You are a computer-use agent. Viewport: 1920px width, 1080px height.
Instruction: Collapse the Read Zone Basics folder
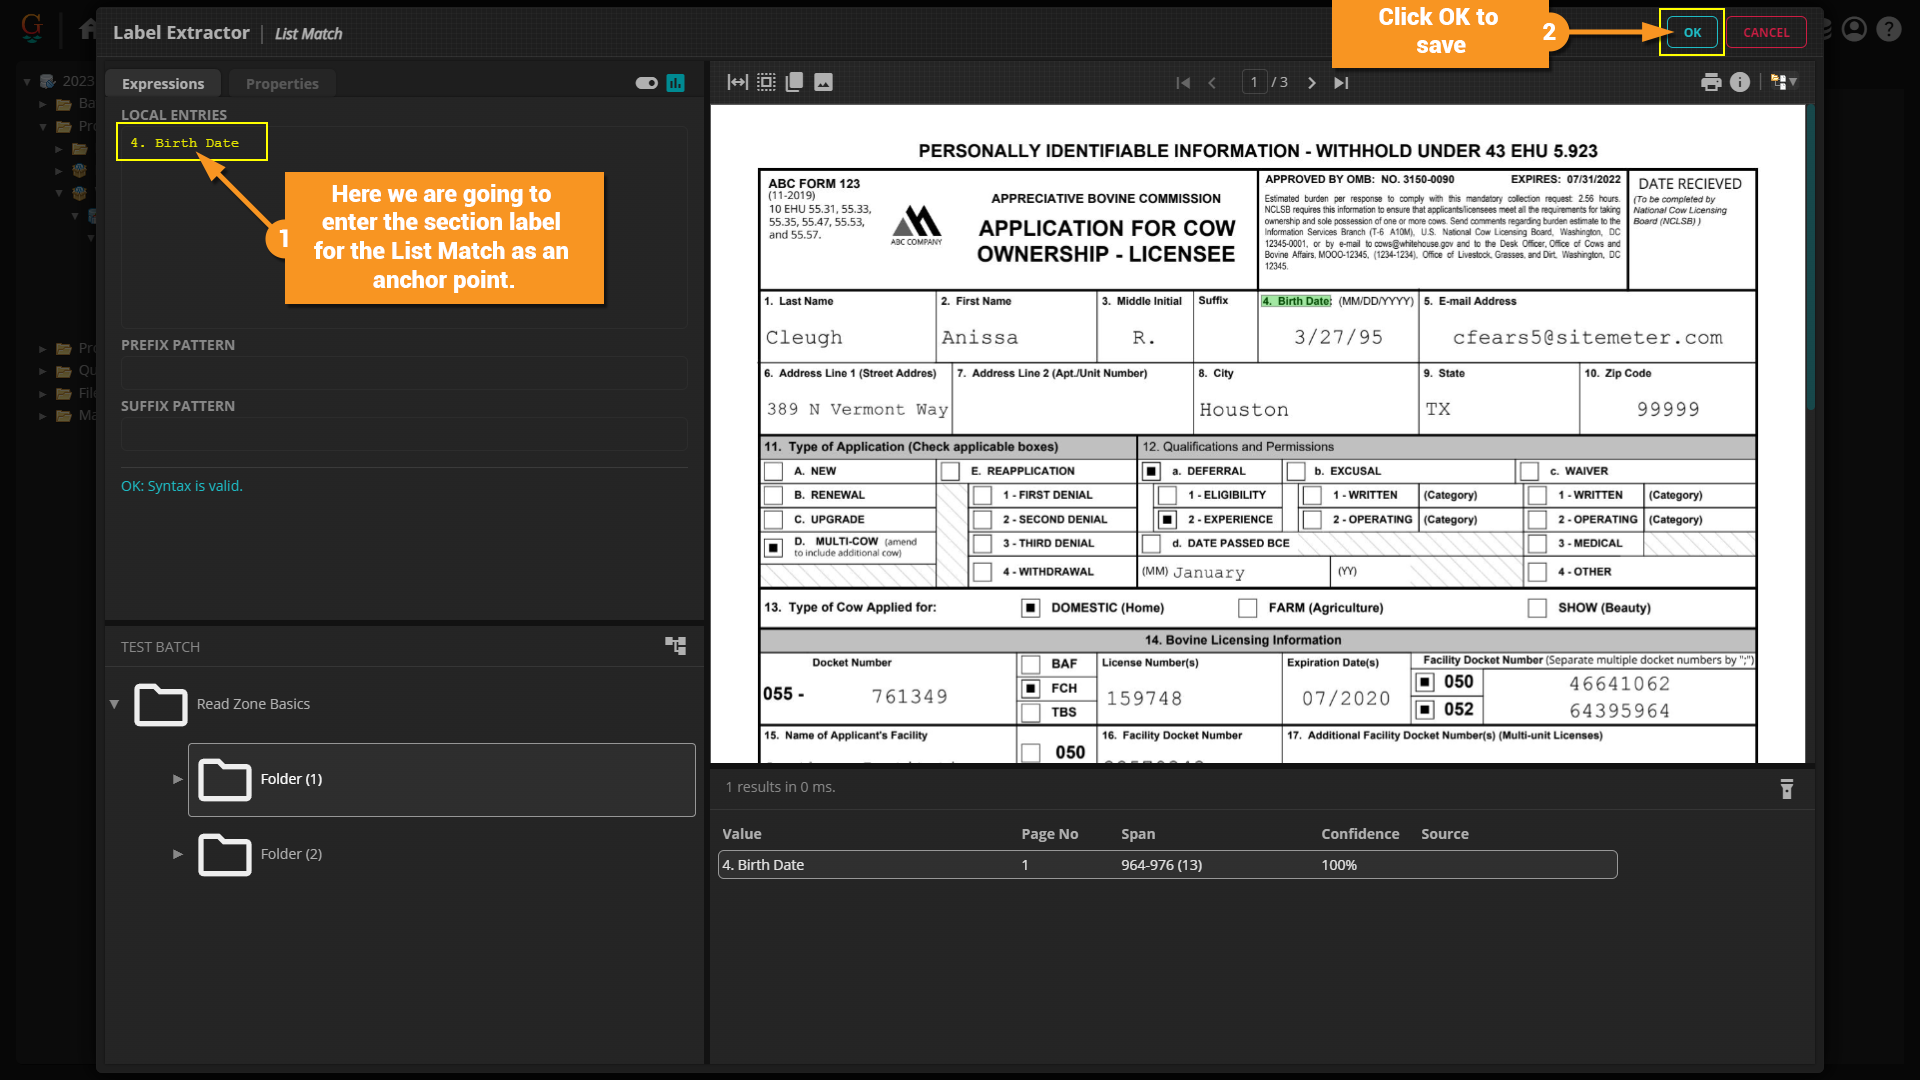pos(114,704)
